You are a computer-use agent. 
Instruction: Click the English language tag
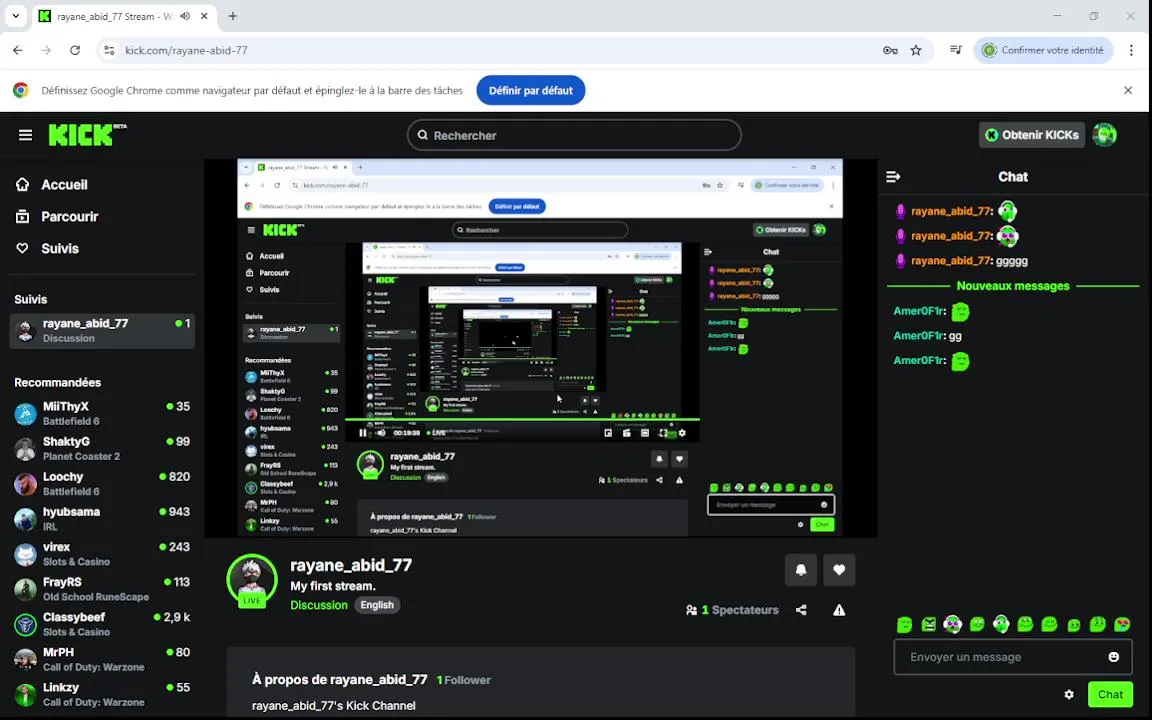coord(377,605)
